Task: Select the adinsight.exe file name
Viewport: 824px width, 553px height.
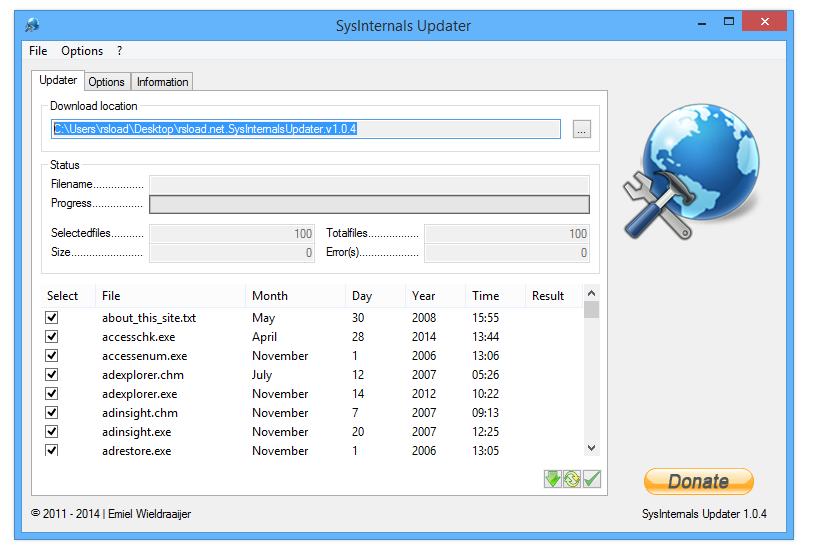Action: point(136,432)
